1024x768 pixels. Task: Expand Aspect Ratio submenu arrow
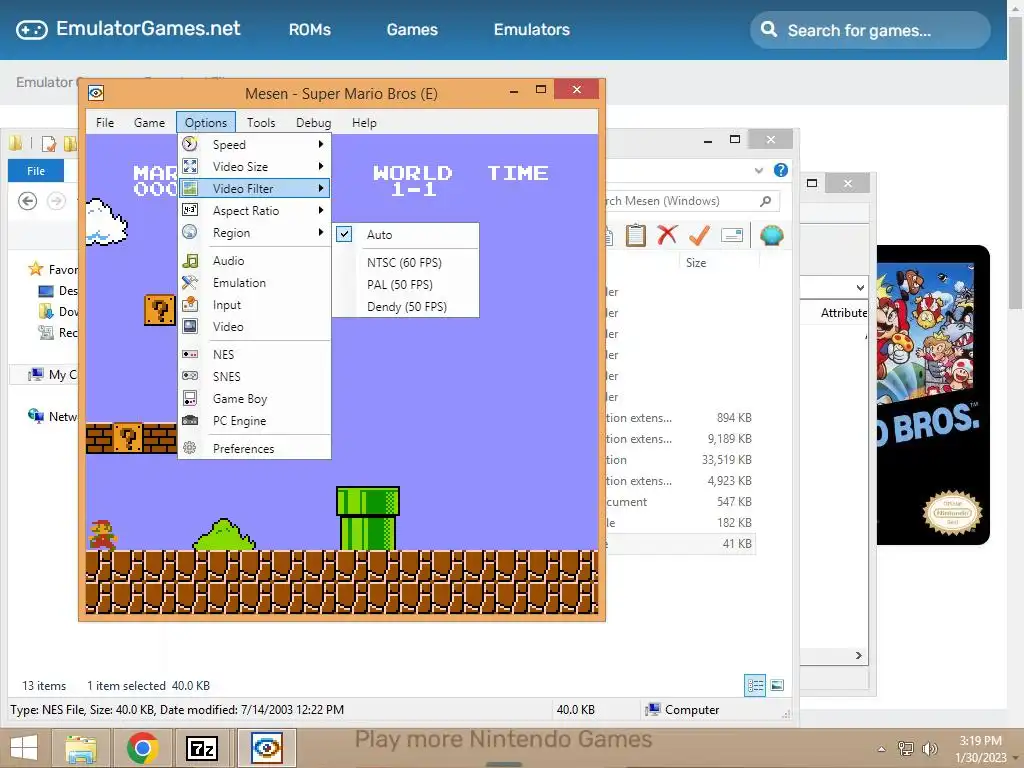point(321,210)
